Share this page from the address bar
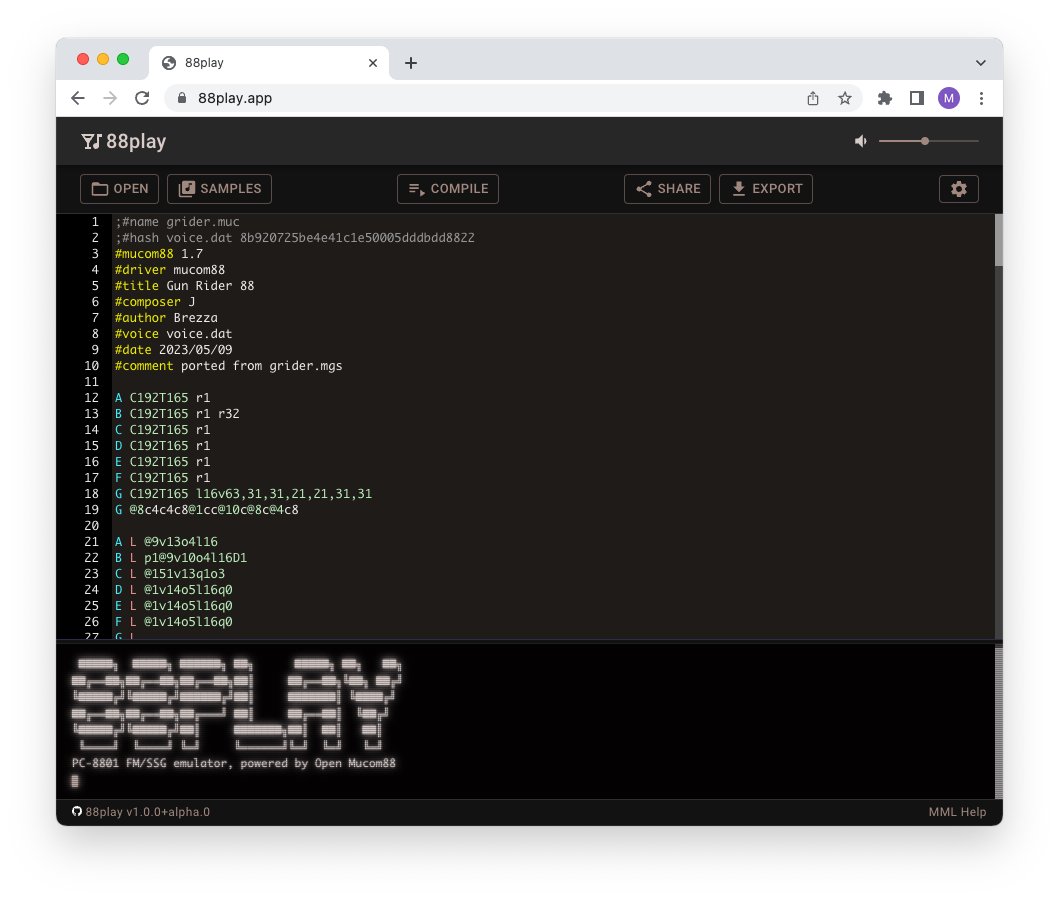 click(x=812, y=98)
